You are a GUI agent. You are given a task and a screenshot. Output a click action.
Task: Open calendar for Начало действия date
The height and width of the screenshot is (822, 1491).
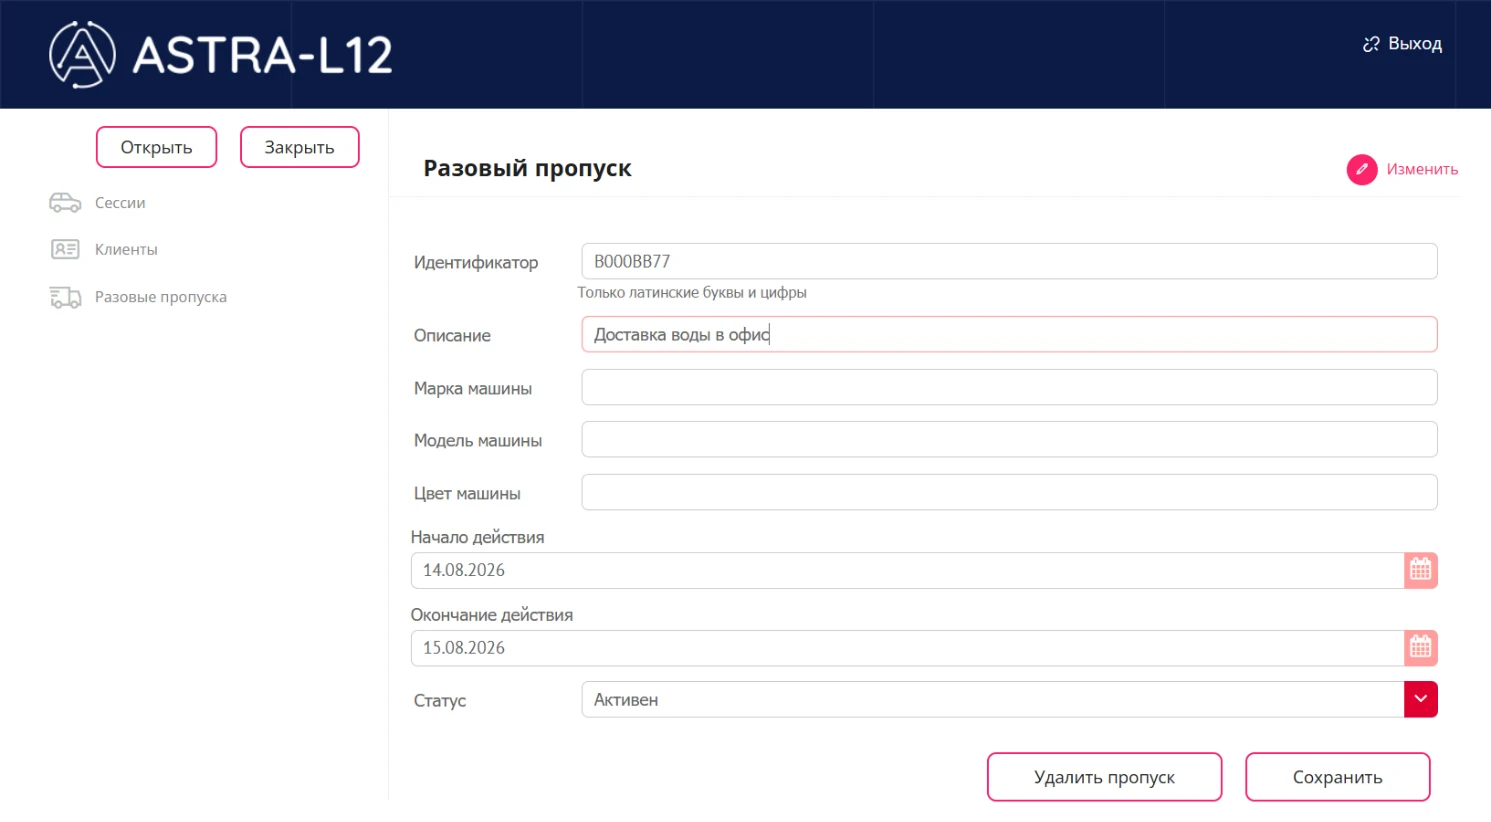click(1421, 570)
